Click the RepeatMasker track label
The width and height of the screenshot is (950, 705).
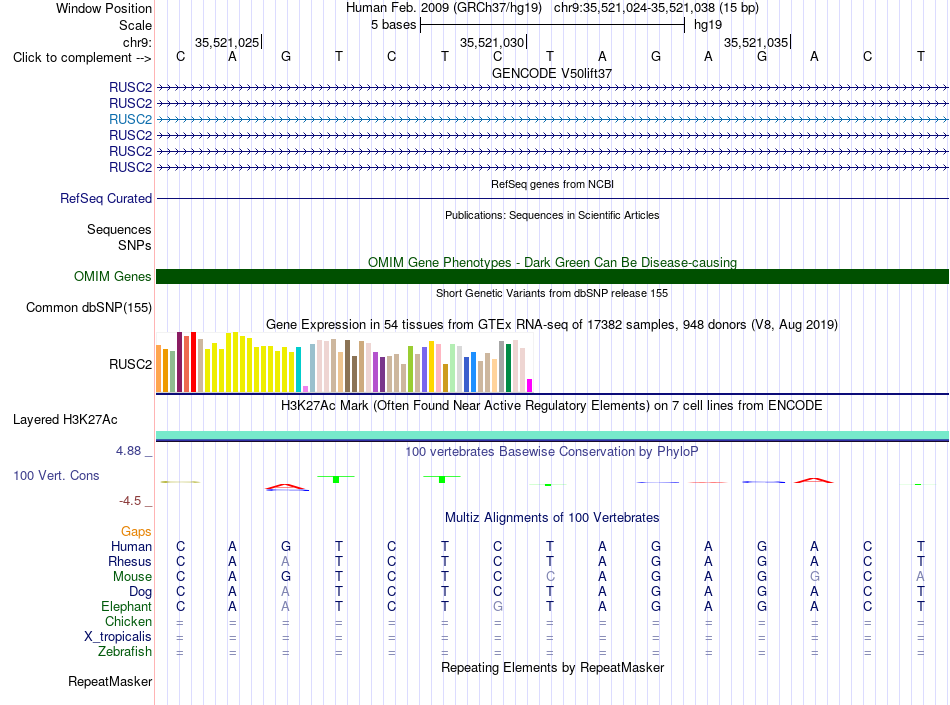click(x=110, y=682)
